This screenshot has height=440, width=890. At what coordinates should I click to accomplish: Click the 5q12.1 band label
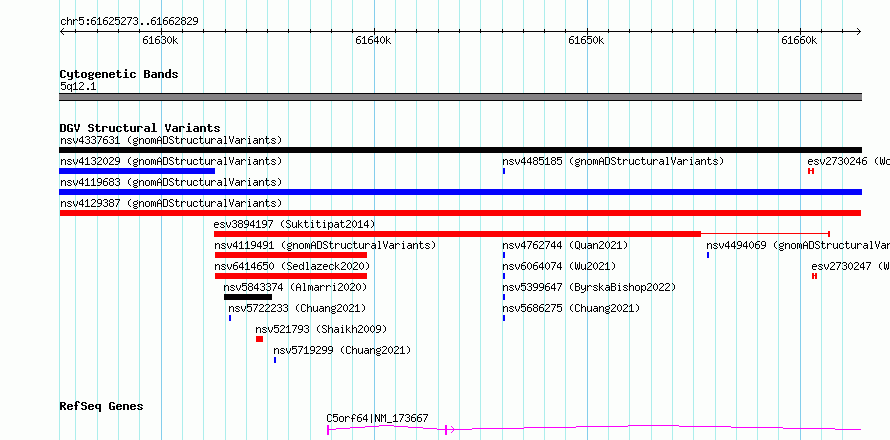point(78,87)
